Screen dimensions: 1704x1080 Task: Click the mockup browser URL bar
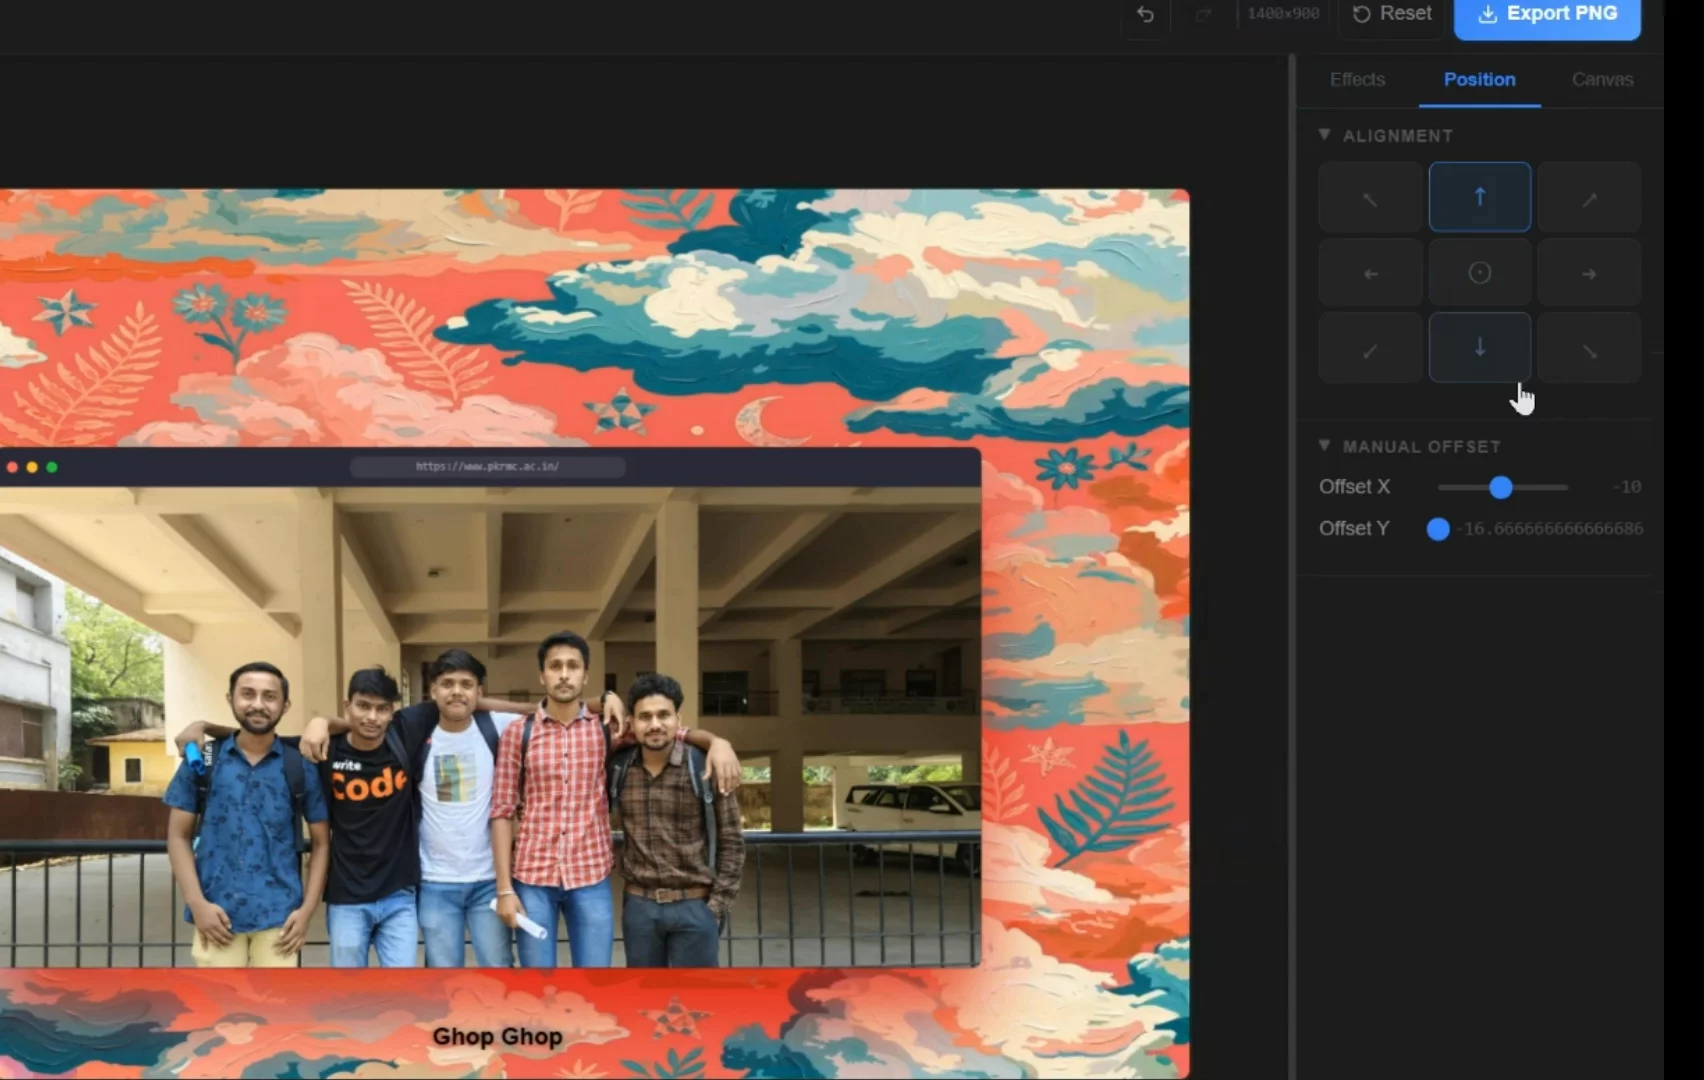pyautogui.click(x=488, y=466)
